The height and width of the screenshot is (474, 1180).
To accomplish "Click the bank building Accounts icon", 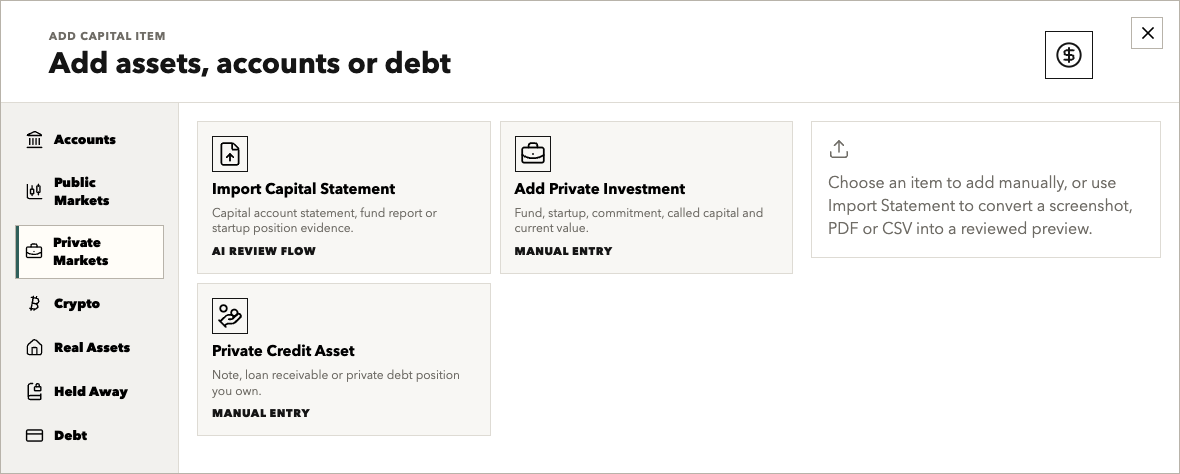I will pyautogui.click(x=35, y=139).
